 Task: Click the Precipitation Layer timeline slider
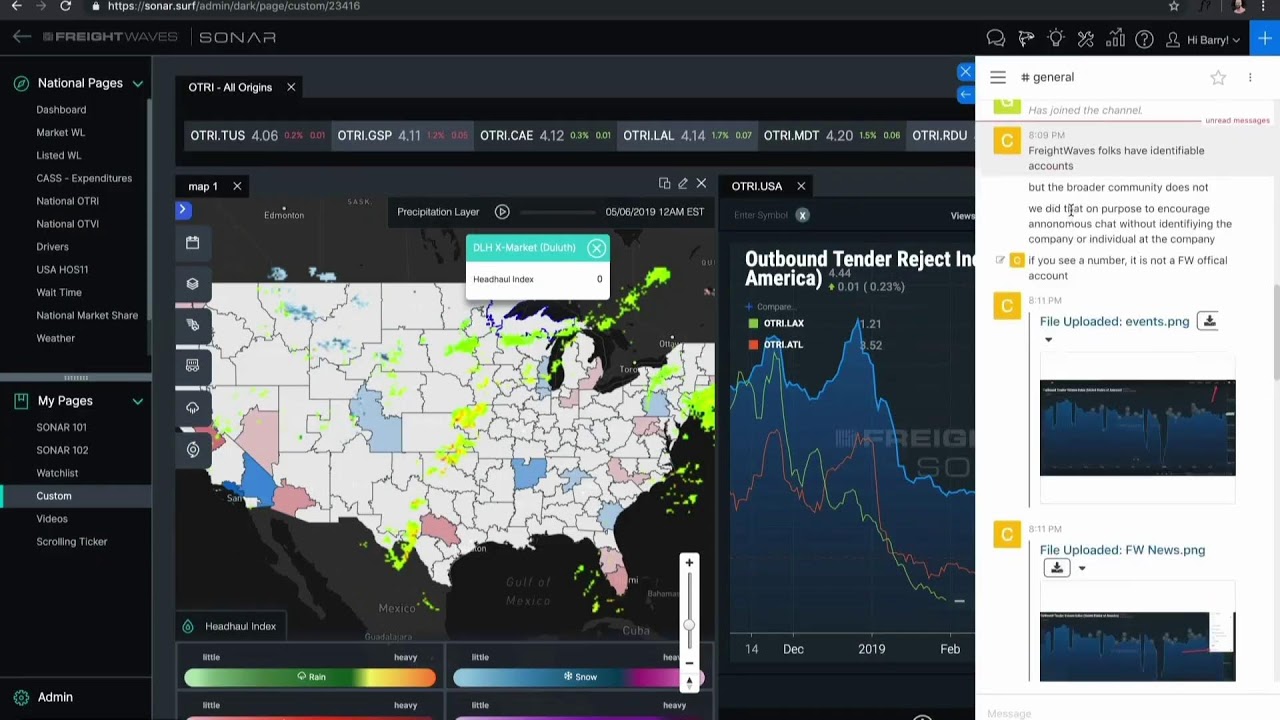point(556,212)
